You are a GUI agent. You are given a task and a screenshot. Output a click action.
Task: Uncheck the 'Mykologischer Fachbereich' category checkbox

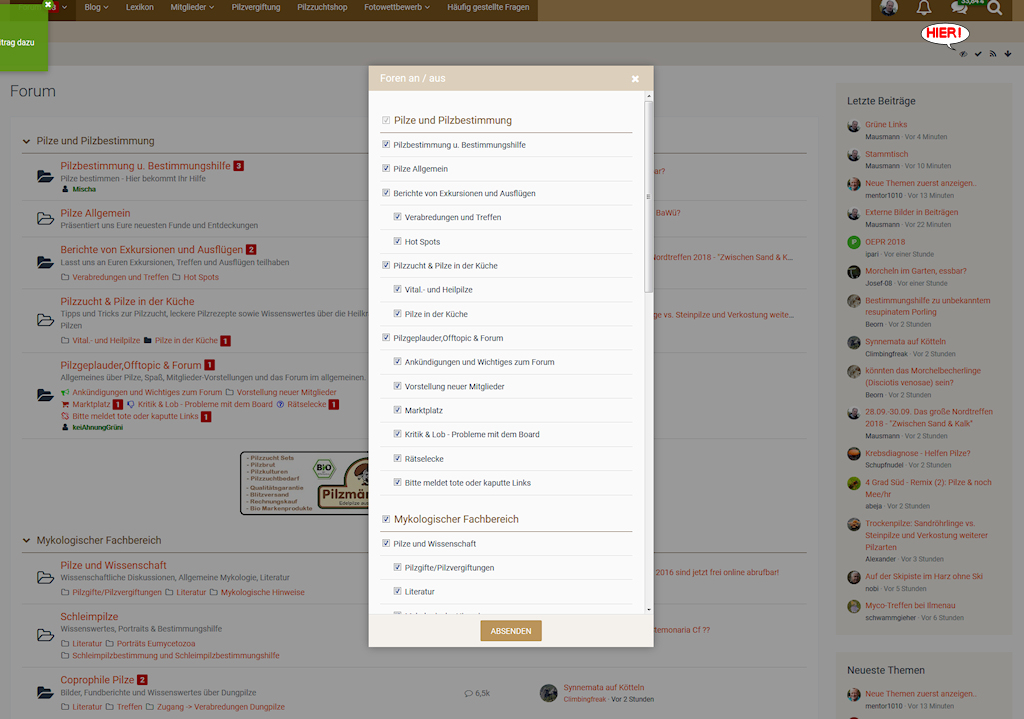coord(387,519)
